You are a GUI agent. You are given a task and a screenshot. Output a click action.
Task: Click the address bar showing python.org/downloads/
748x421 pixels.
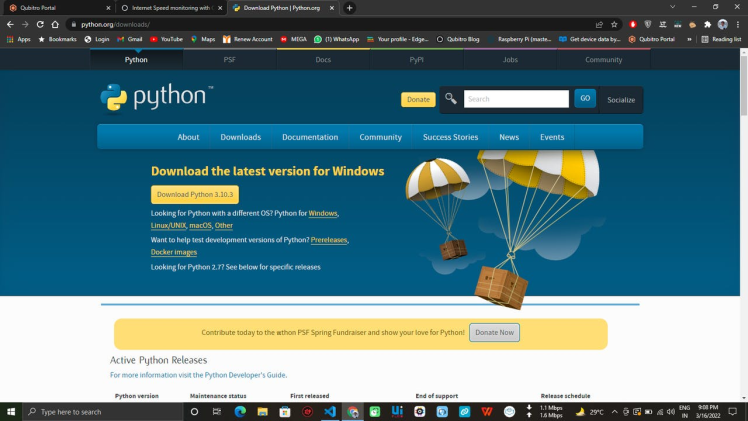coord(329,24)
